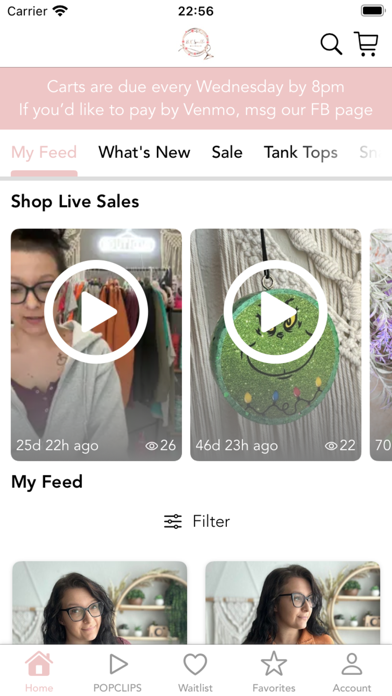Open the Account person icon

tap(352, 664)
